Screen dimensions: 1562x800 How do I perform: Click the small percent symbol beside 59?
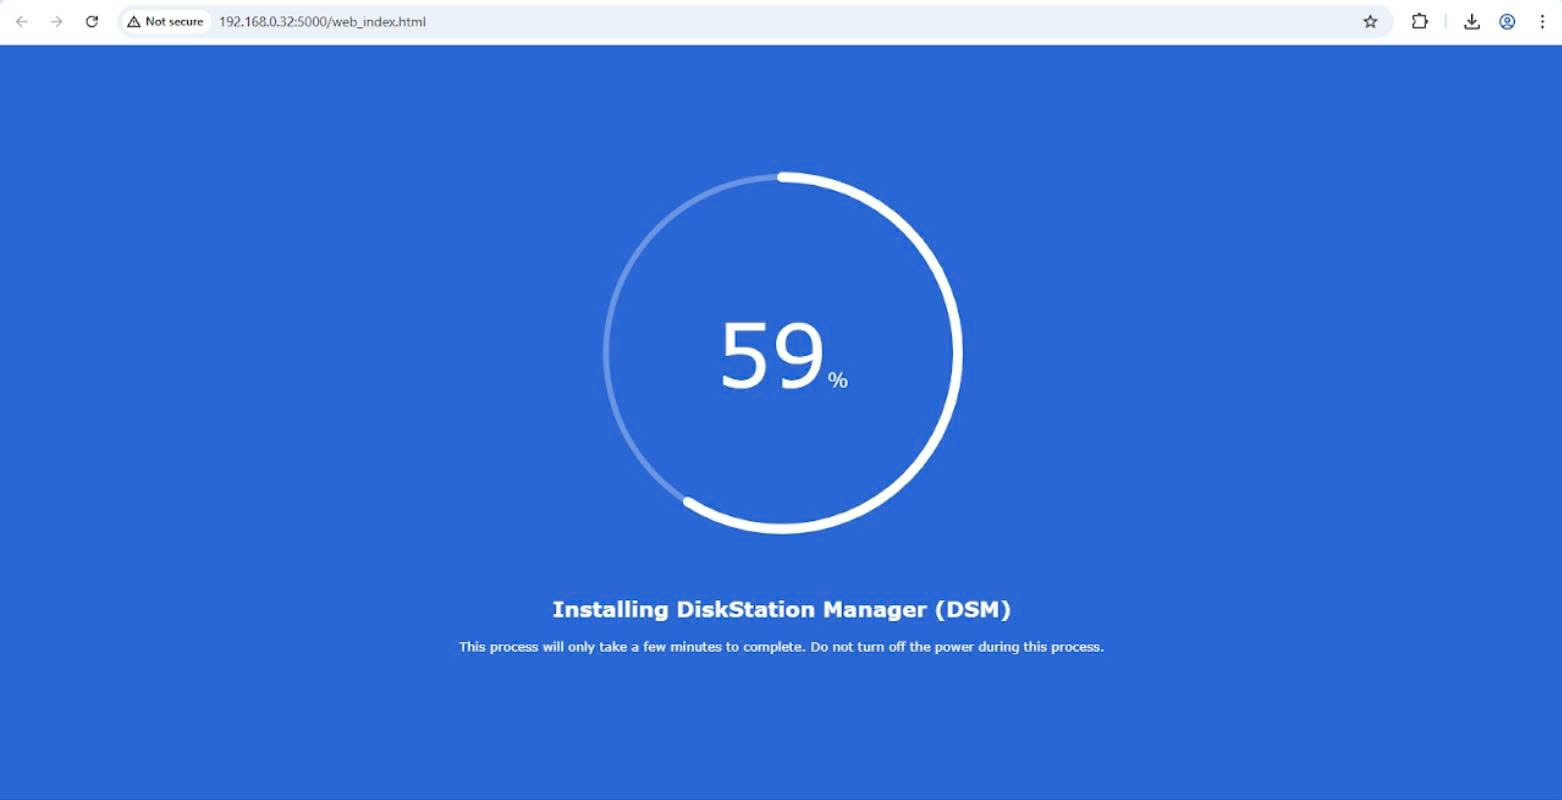click(x=838, y=380)
